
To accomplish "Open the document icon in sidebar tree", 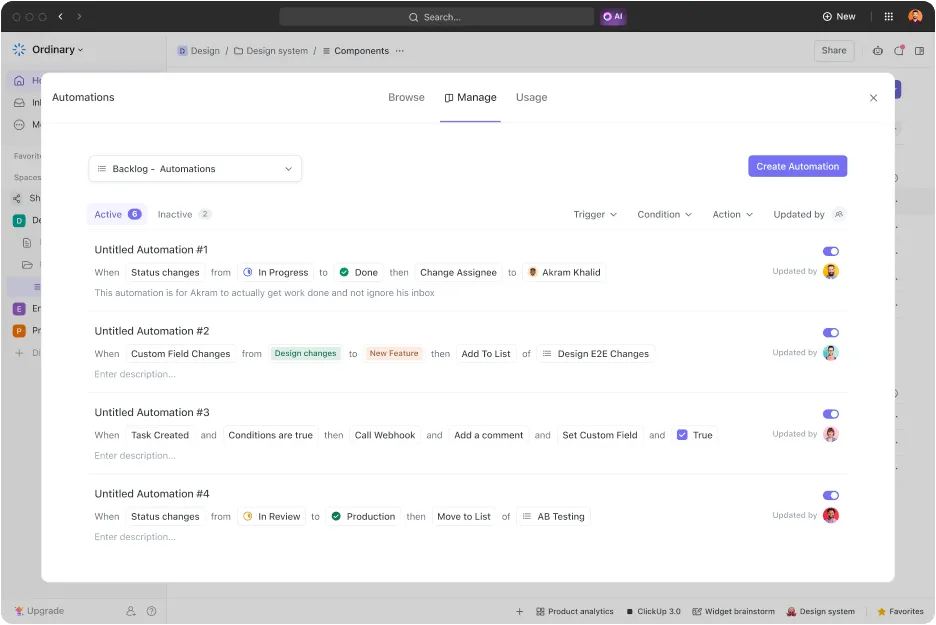I will tap(27, 243).
